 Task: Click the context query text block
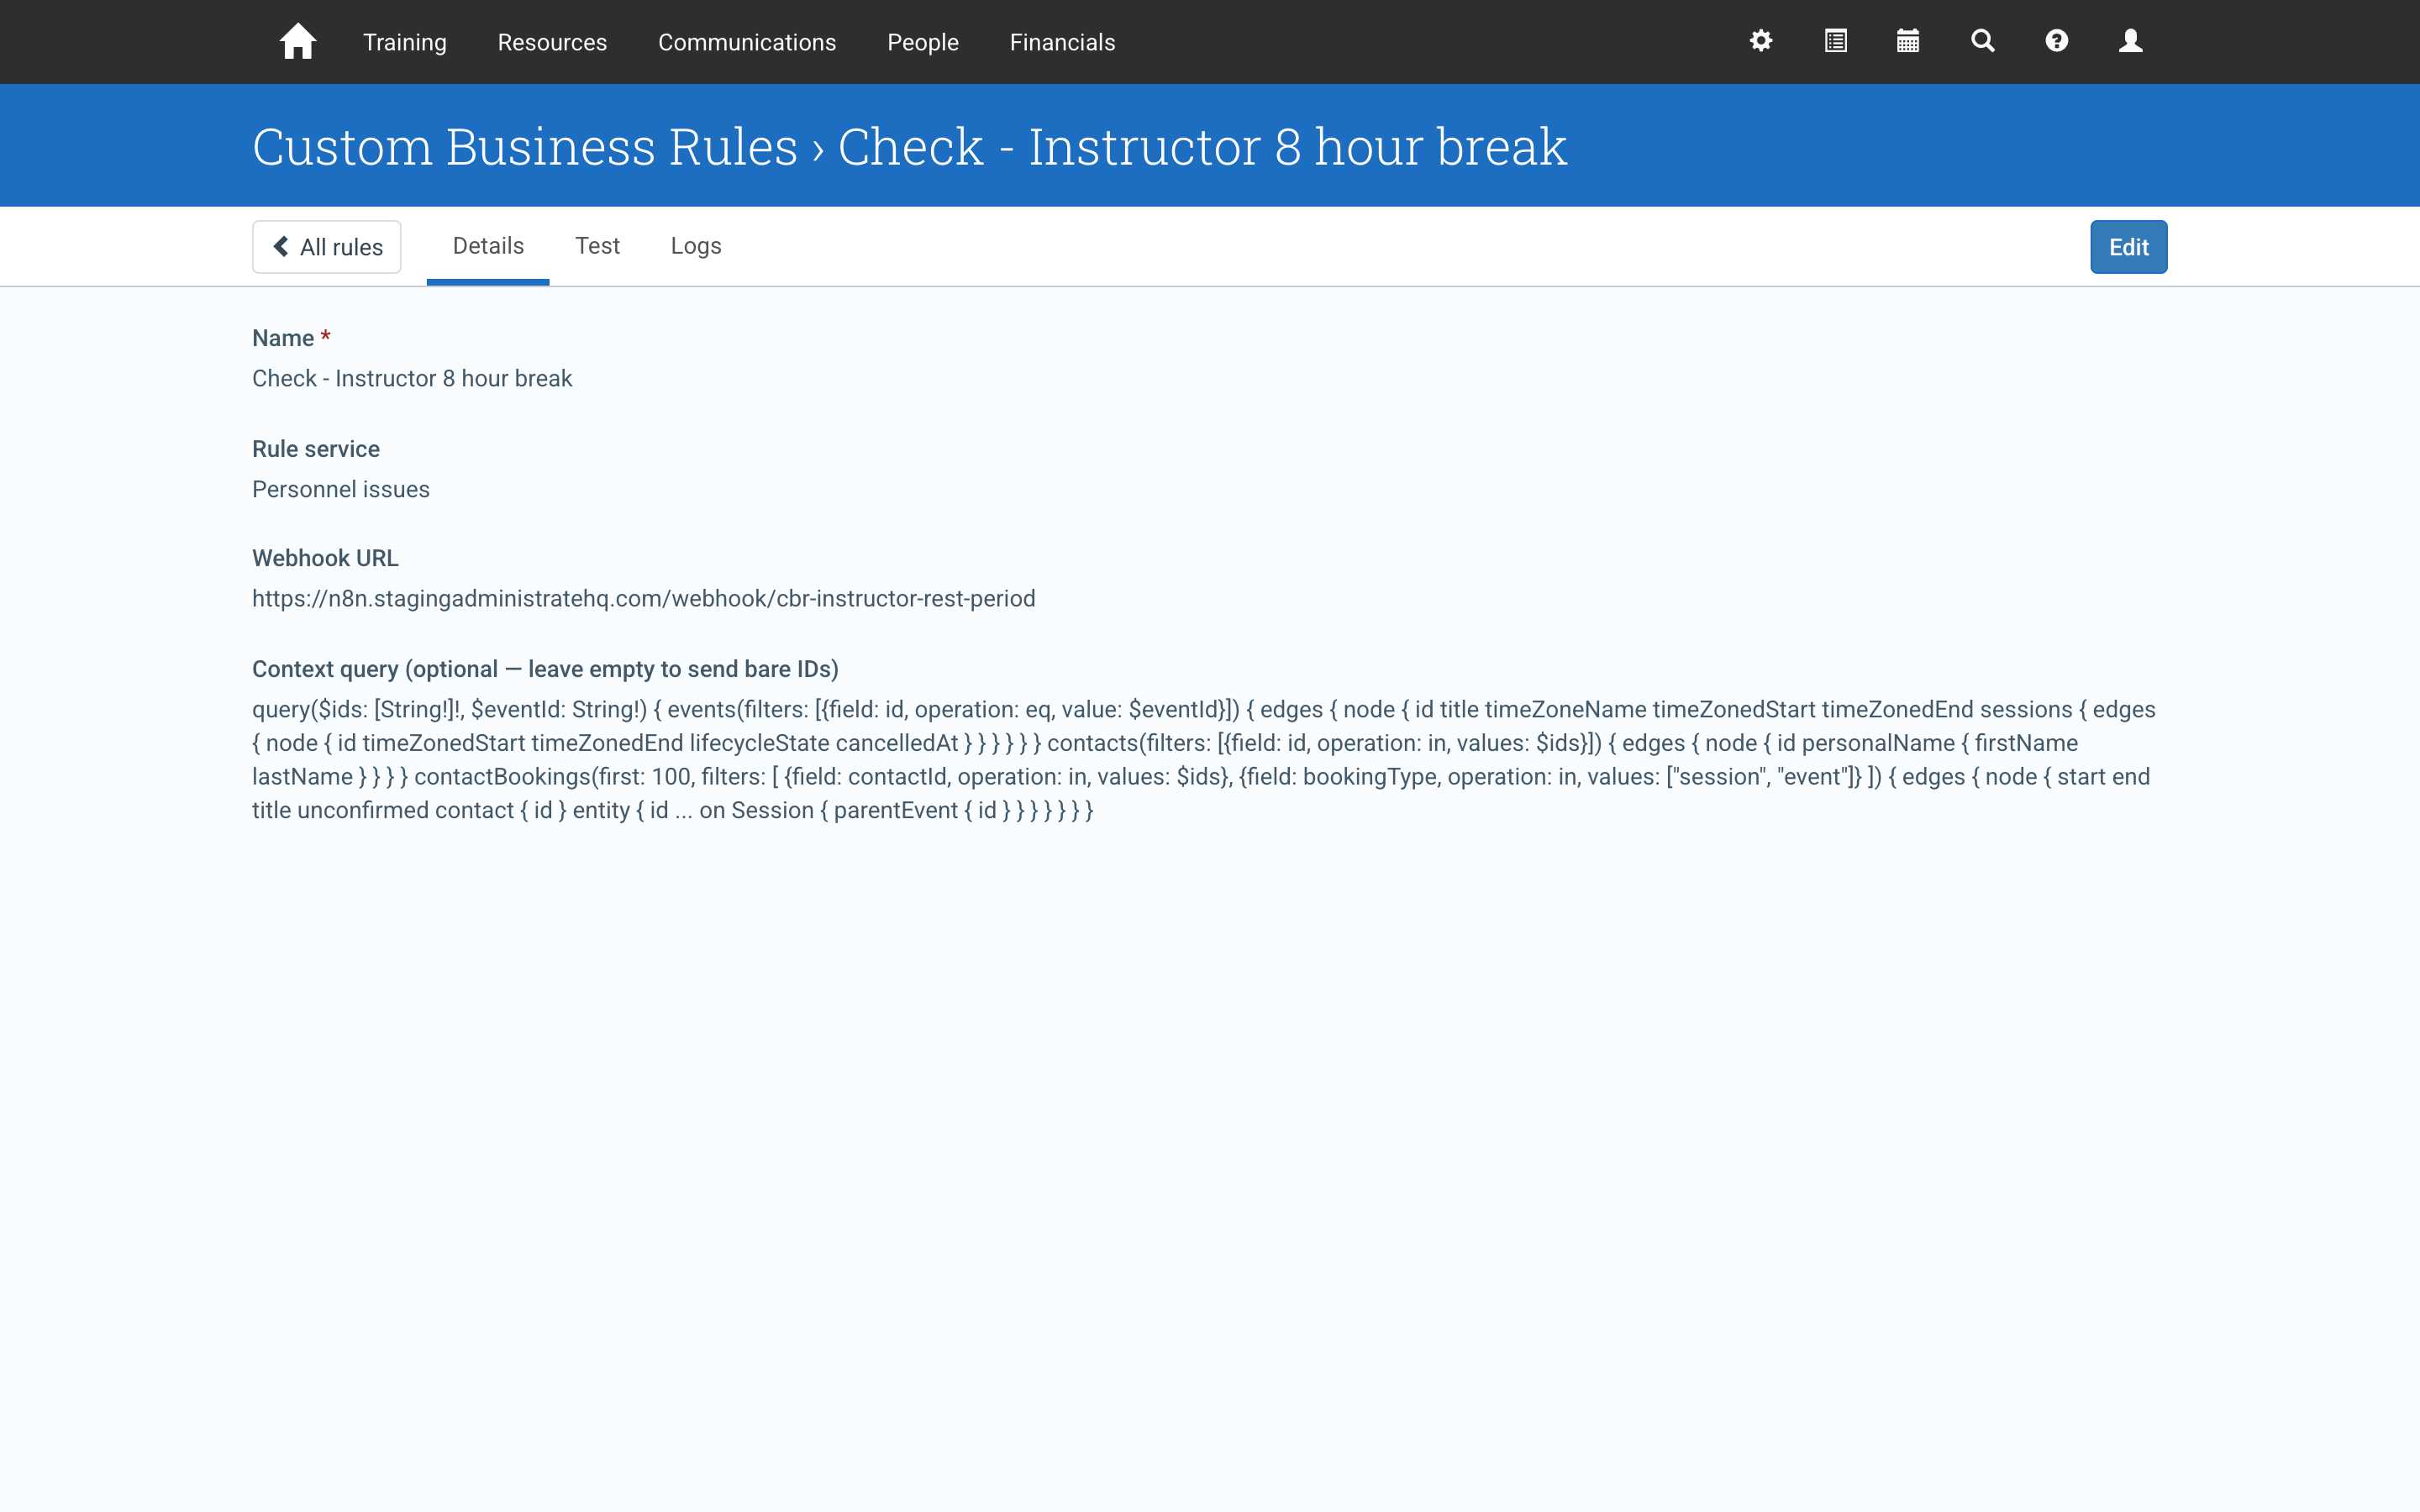[1204, 760]
